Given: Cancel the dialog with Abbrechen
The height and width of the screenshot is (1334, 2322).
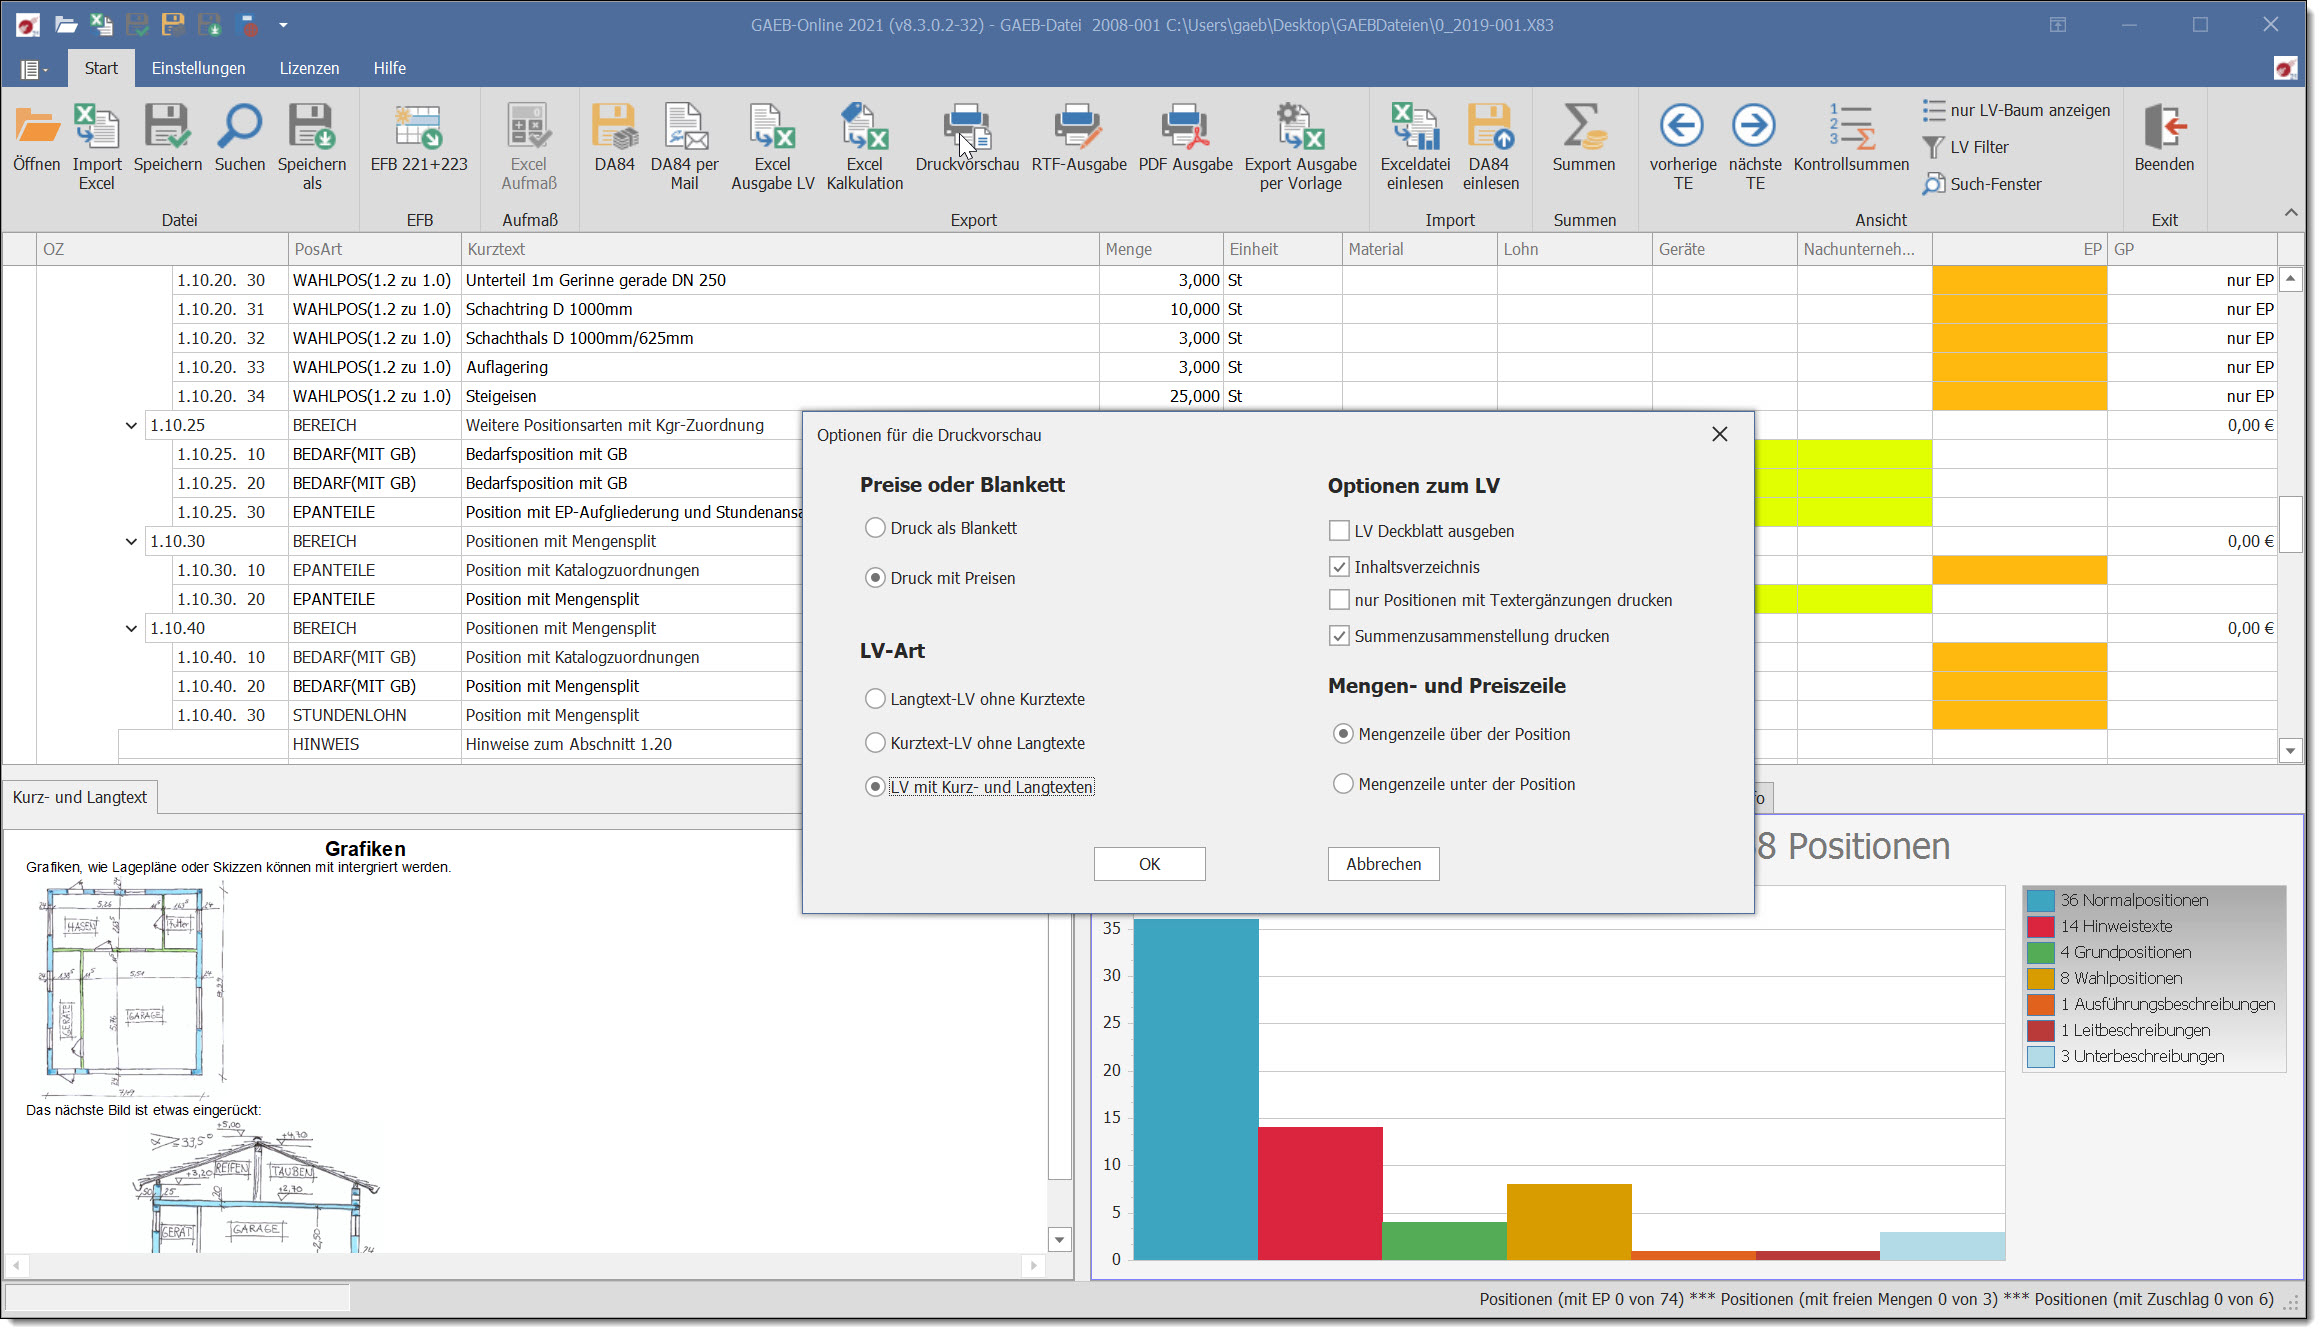Looking at the screenshot, I should (x=1383, y=864).
